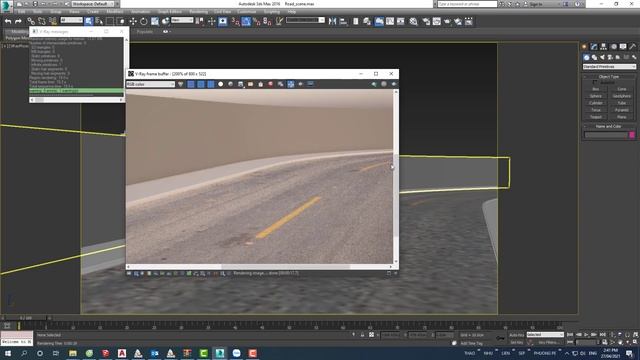The height and width of the screenshot is (360, 640).
Task: Click monochromatic mode icon in frame buffer
Action: [x=231, y=84]
